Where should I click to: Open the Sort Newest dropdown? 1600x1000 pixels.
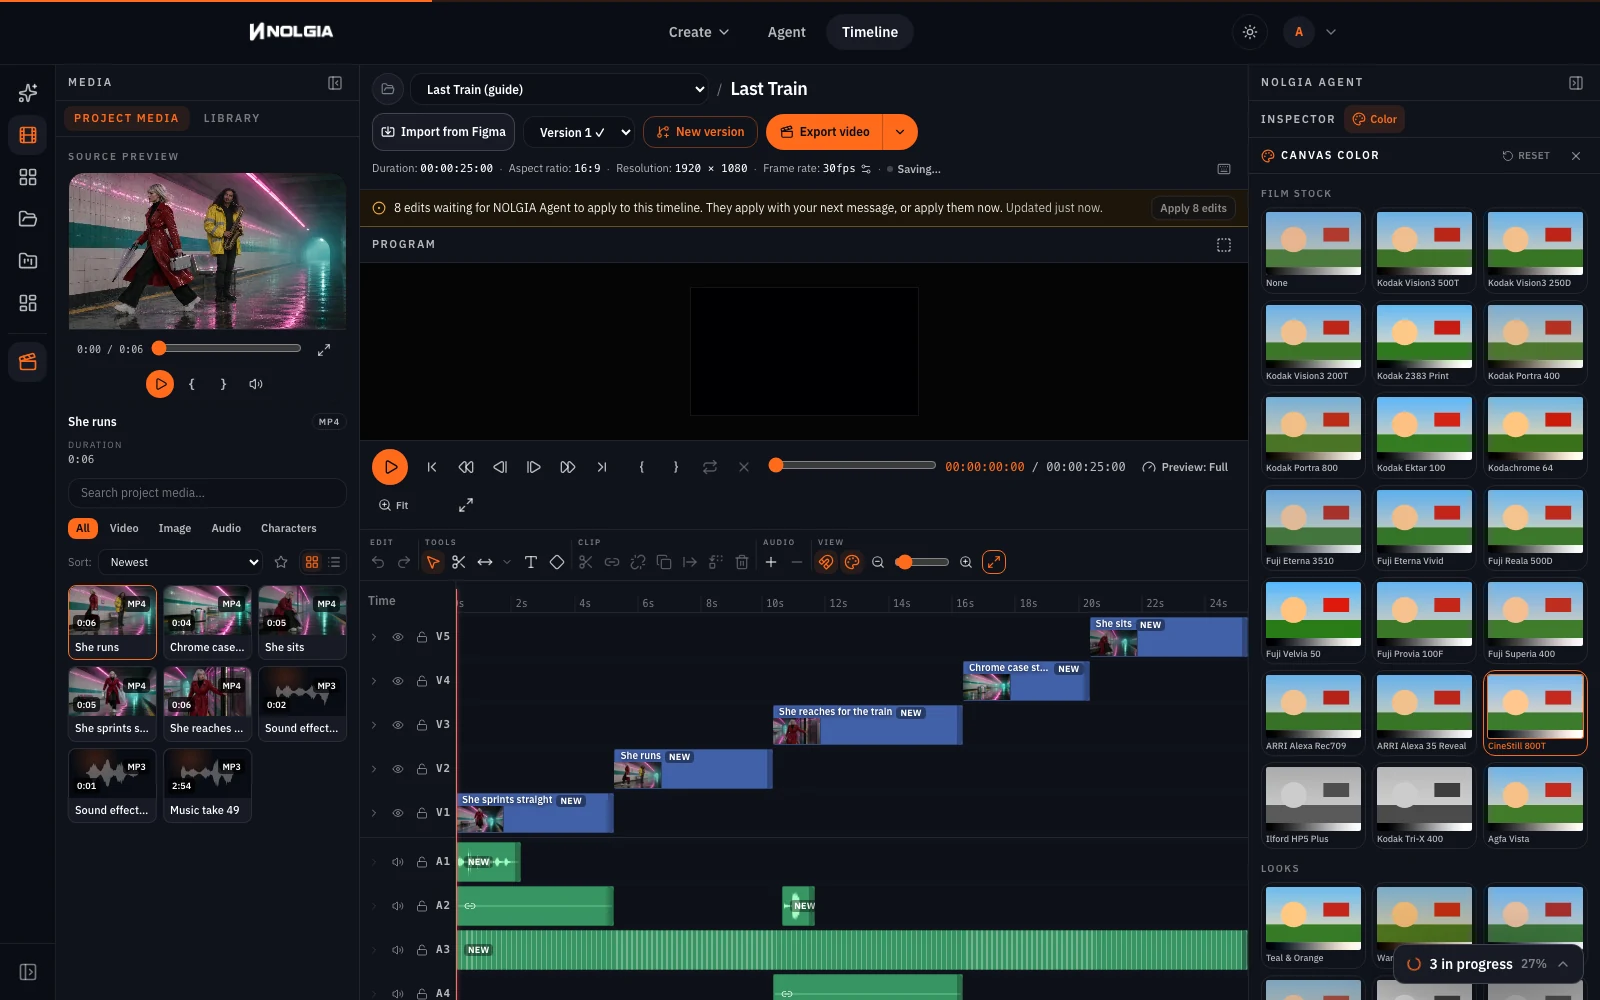pyautogui.click(x=182, y=562)
